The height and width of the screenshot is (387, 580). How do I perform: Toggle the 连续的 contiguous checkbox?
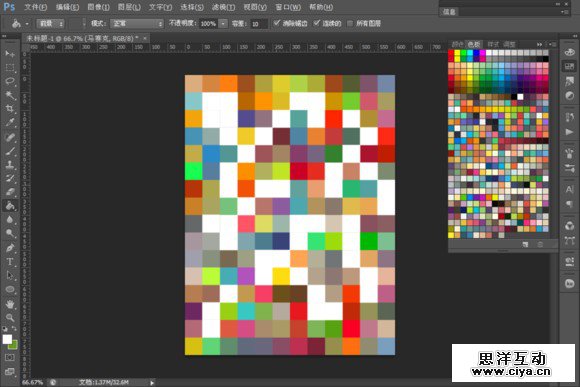coord(317,23)
